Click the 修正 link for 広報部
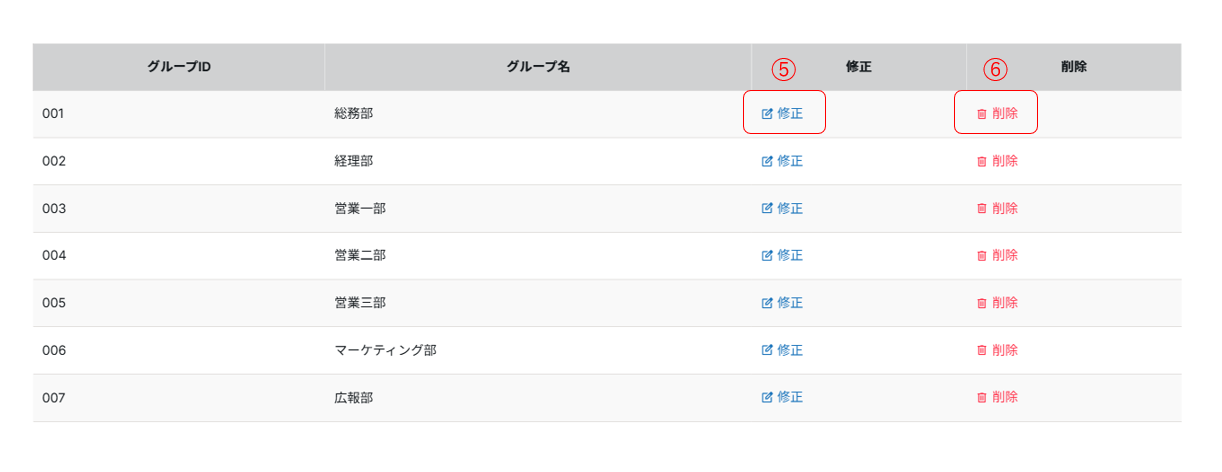The width and height of the screenshot is (1222, 472). coord(790,398)
